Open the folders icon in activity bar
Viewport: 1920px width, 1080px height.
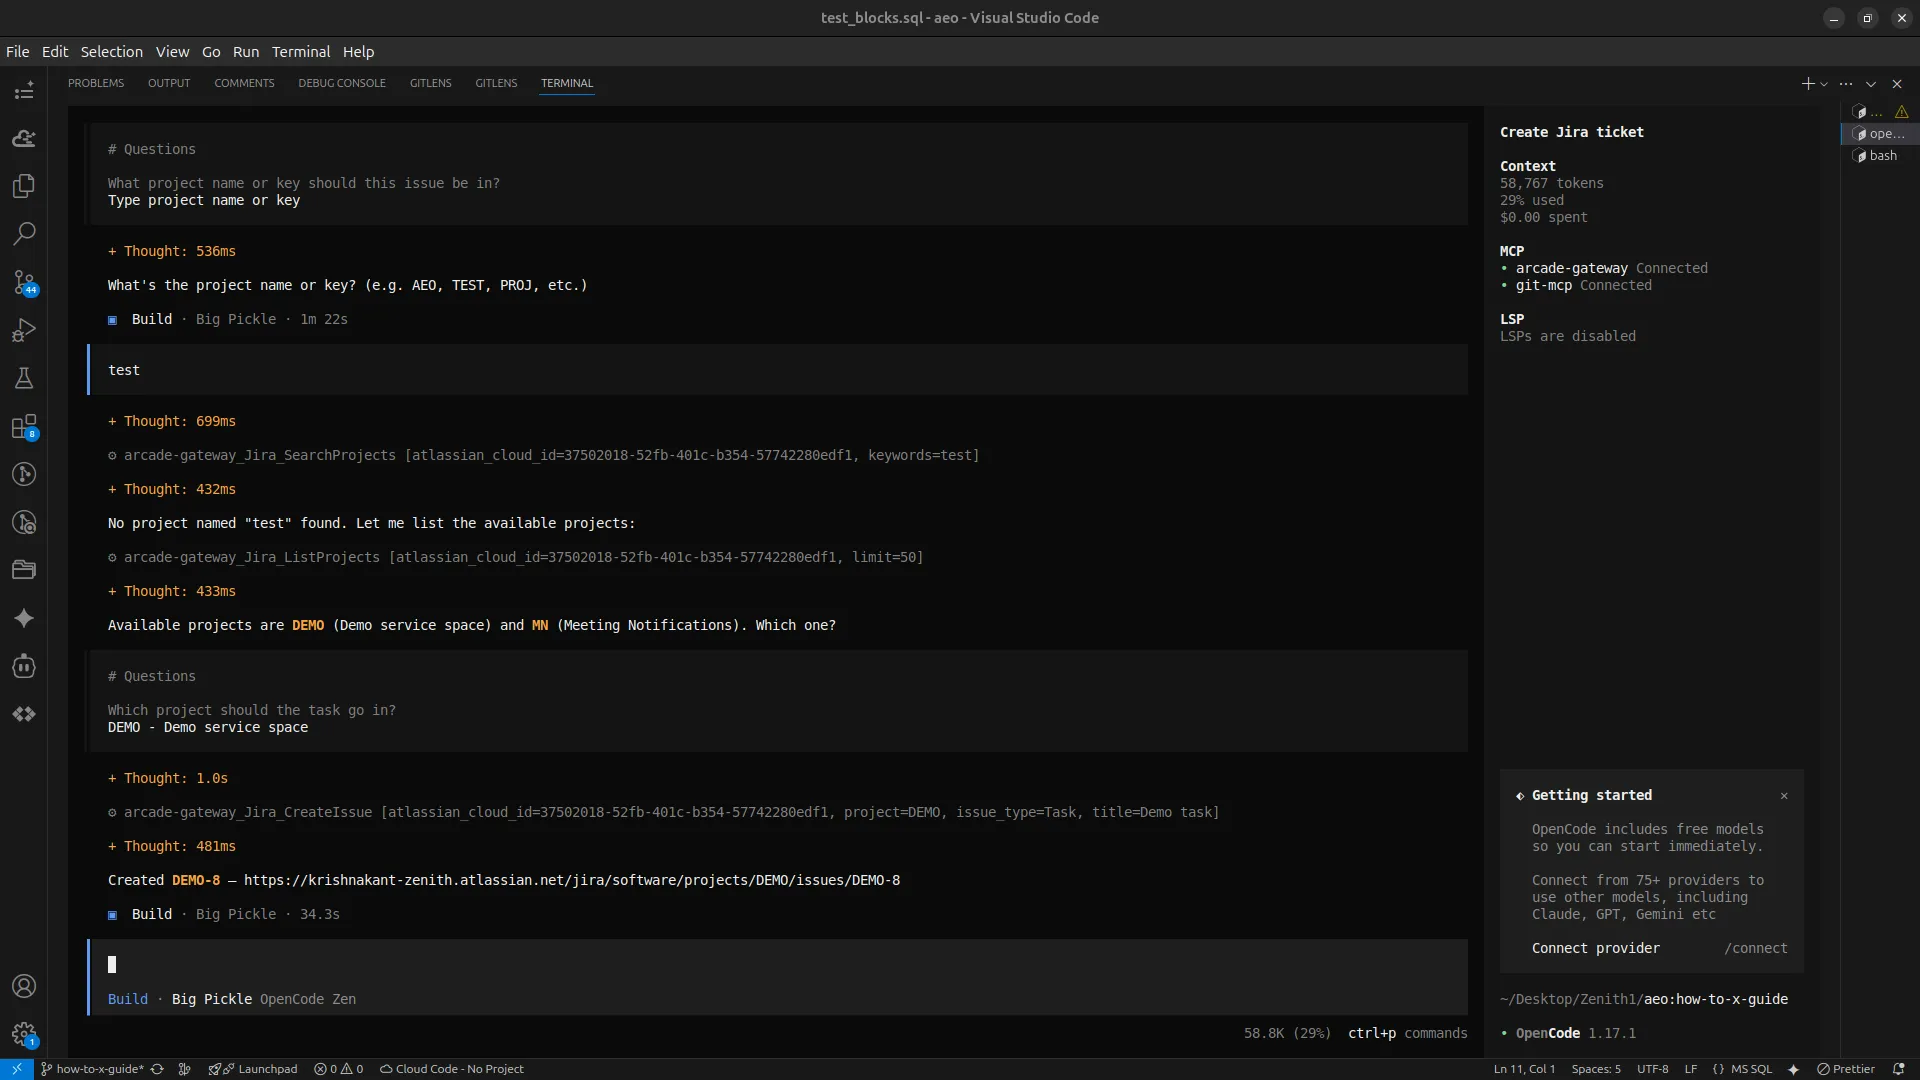tap(24, 570)
